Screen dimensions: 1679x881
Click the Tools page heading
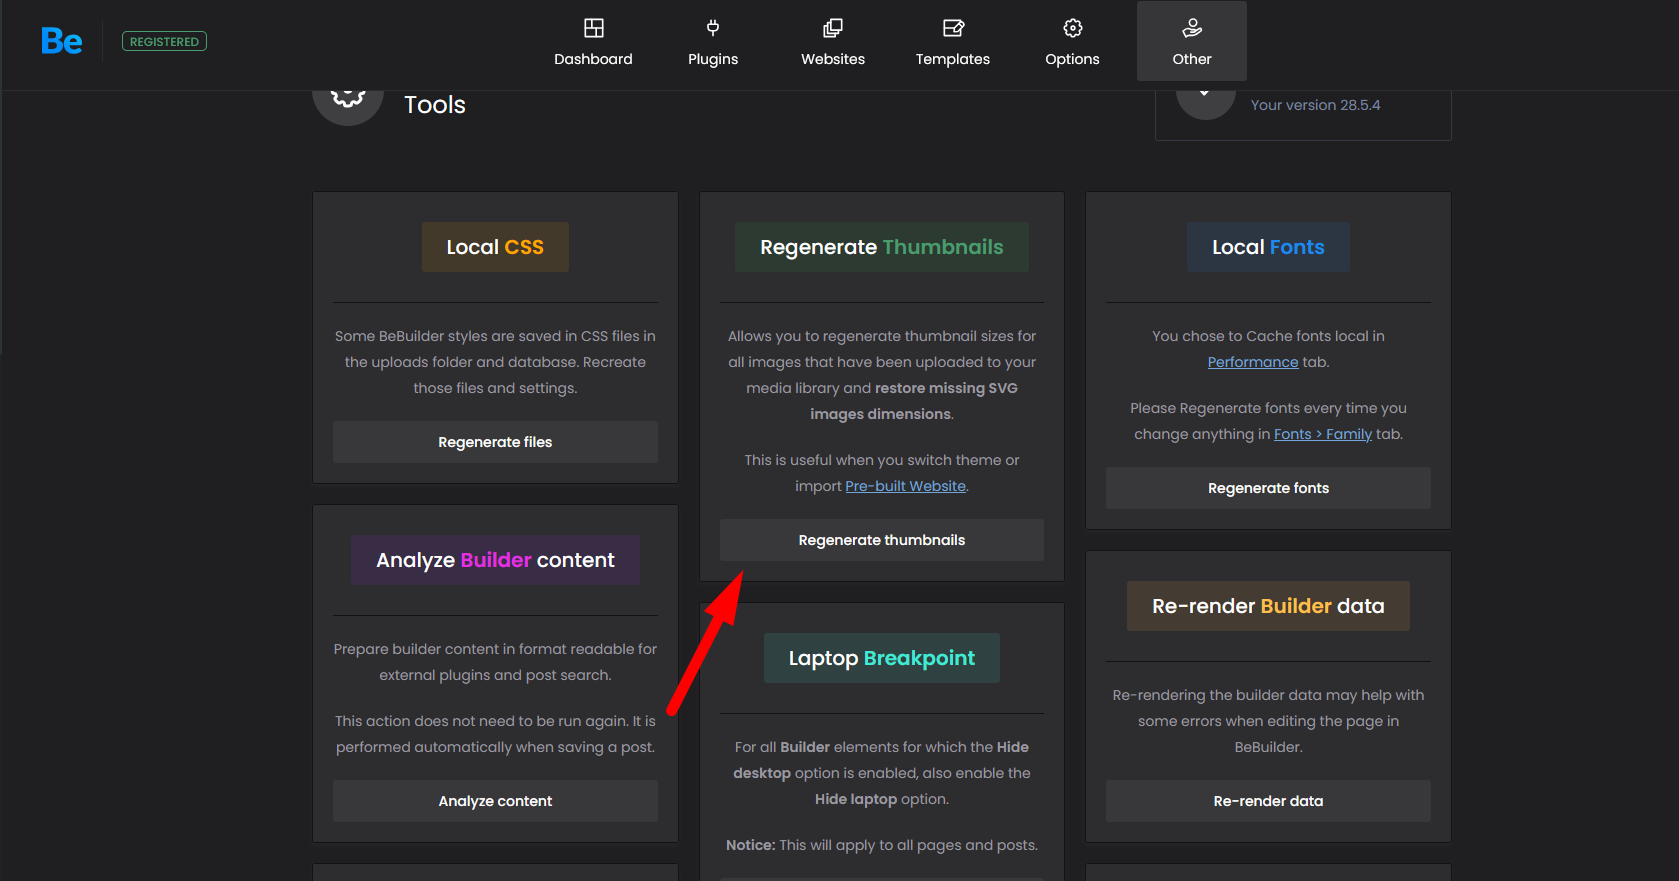(x=435, y=105)
